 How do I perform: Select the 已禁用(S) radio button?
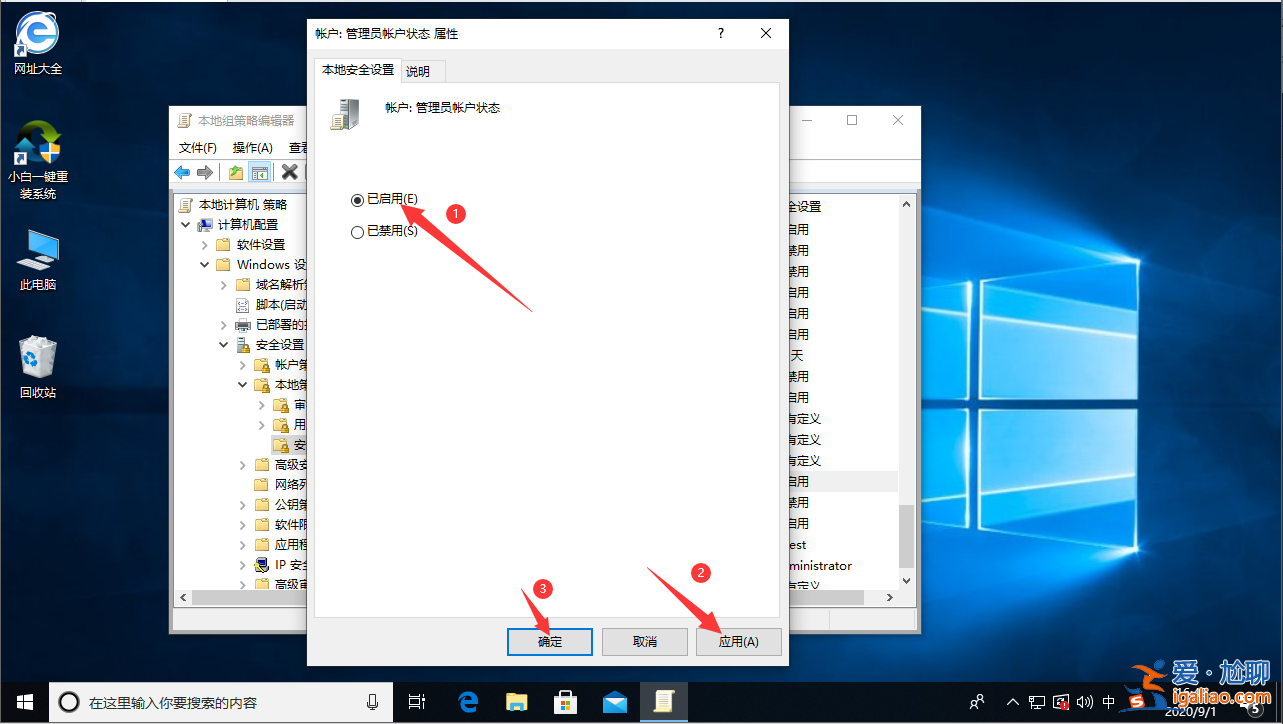(357, 231)
